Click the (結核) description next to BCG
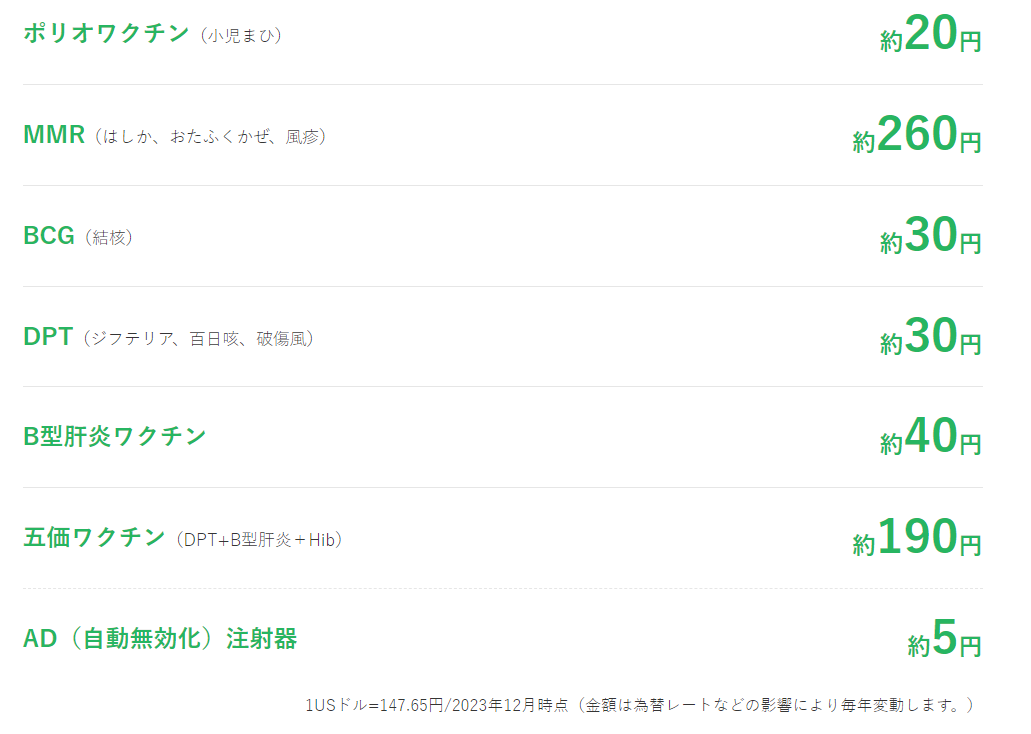This screenshot has width=1031, height=734. pos(109,237)
